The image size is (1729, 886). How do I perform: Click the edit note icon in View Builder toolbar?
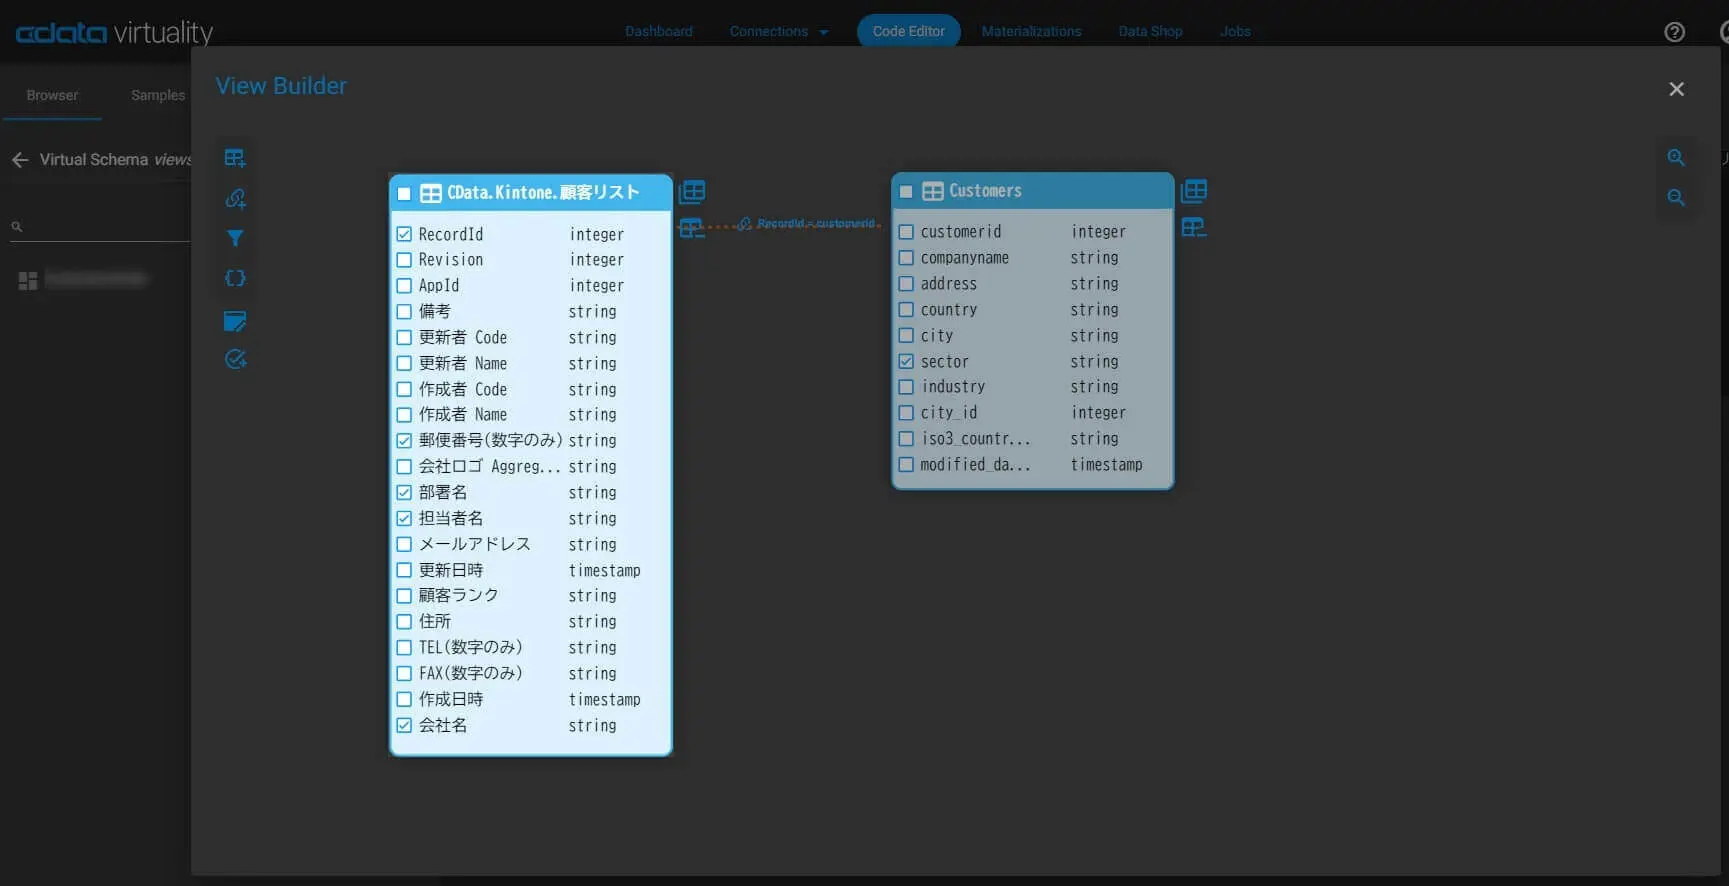click(235, 320)
